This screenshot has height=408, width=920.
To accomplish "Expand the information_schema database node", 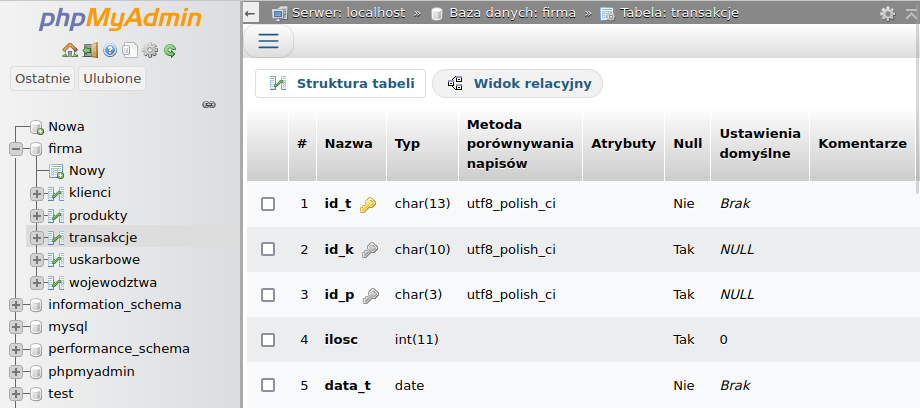I will pyautogui.click(x=16, y=305).
